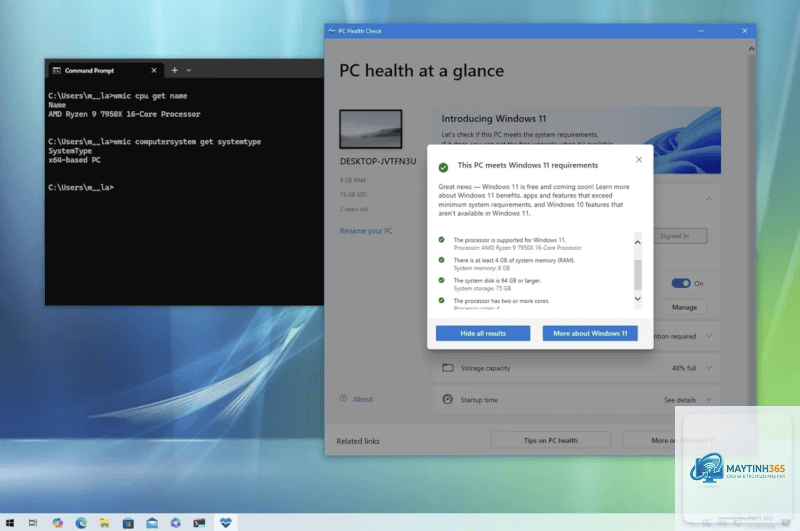Click More about Windows 11 button

590,333
